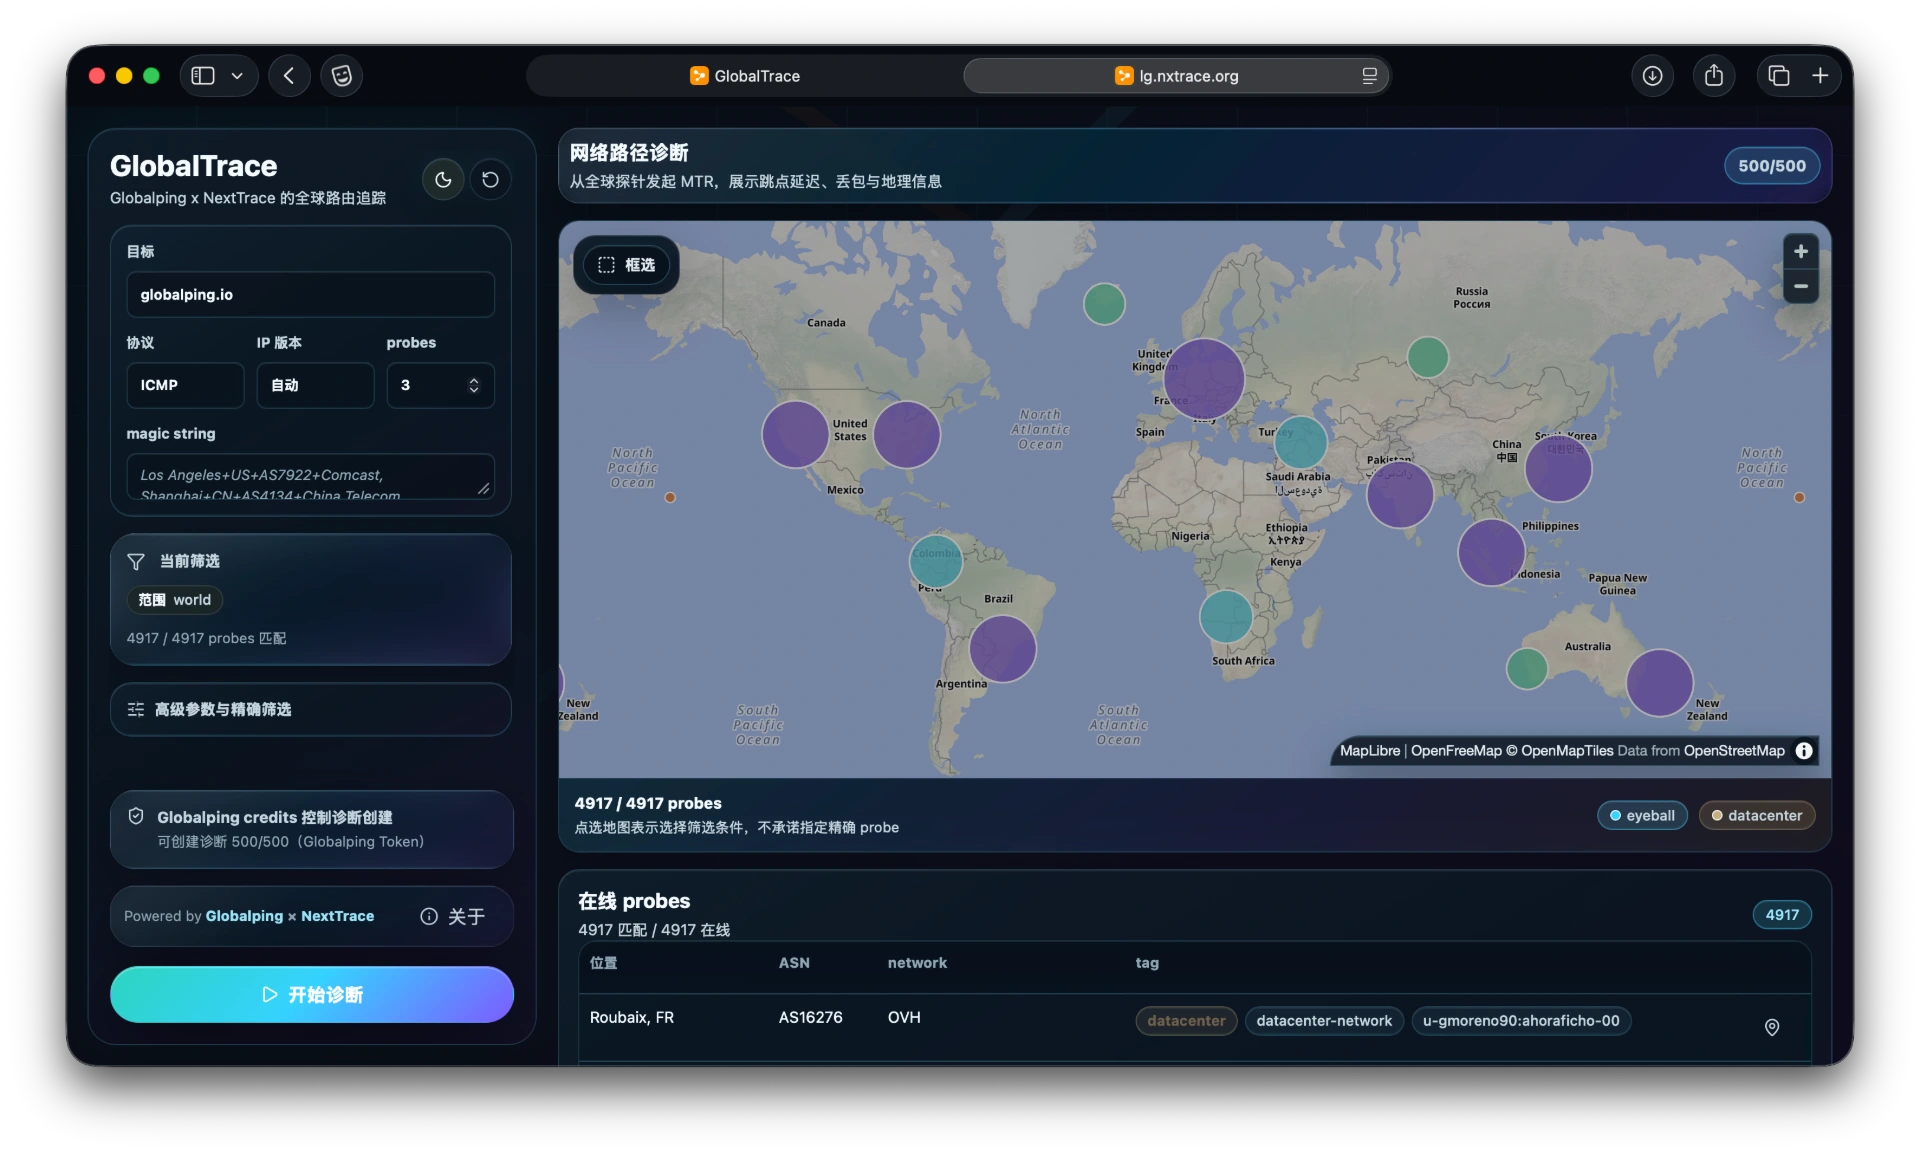This screenshot has width=1920, height=1154.
Task: Open the NextTrace link
Action: [338, 916]
